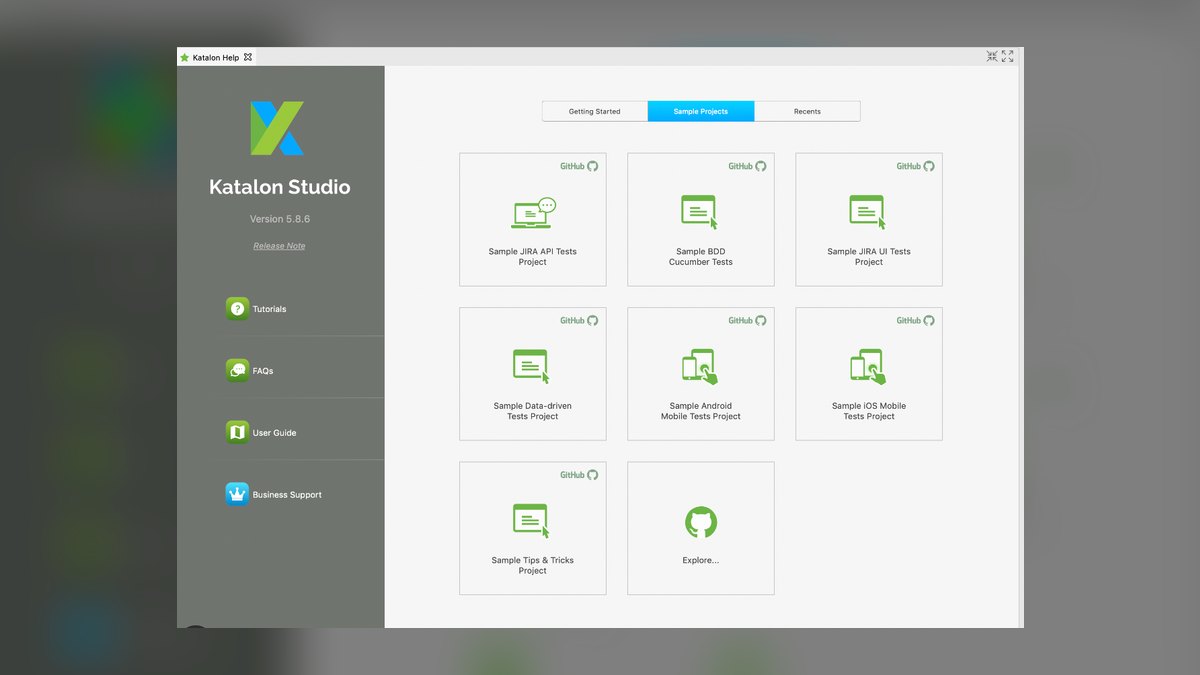Screen dimensions: 1200x675
Task: Click the Sample JIRA API Tests laptop icon
Action: tap(533, 213)
